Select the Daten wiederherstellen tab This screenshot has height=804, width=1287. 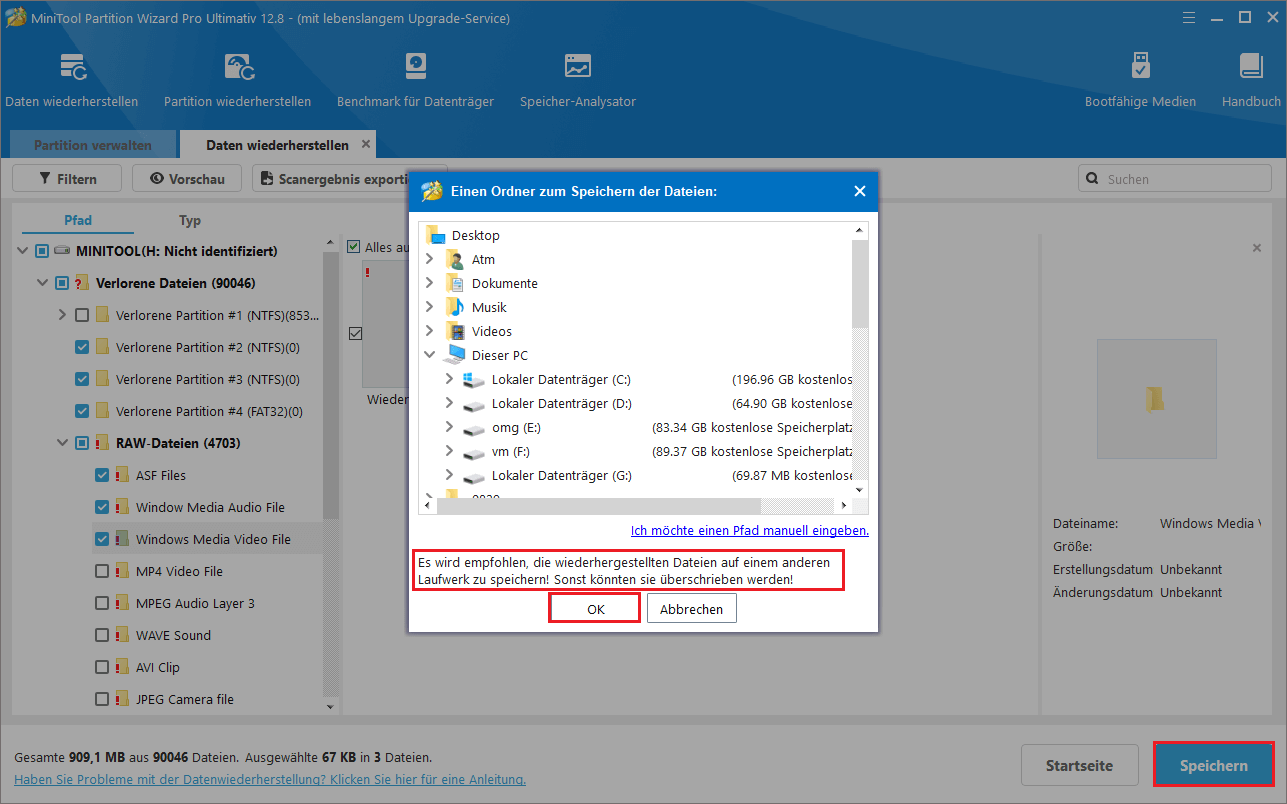[277, 145]
